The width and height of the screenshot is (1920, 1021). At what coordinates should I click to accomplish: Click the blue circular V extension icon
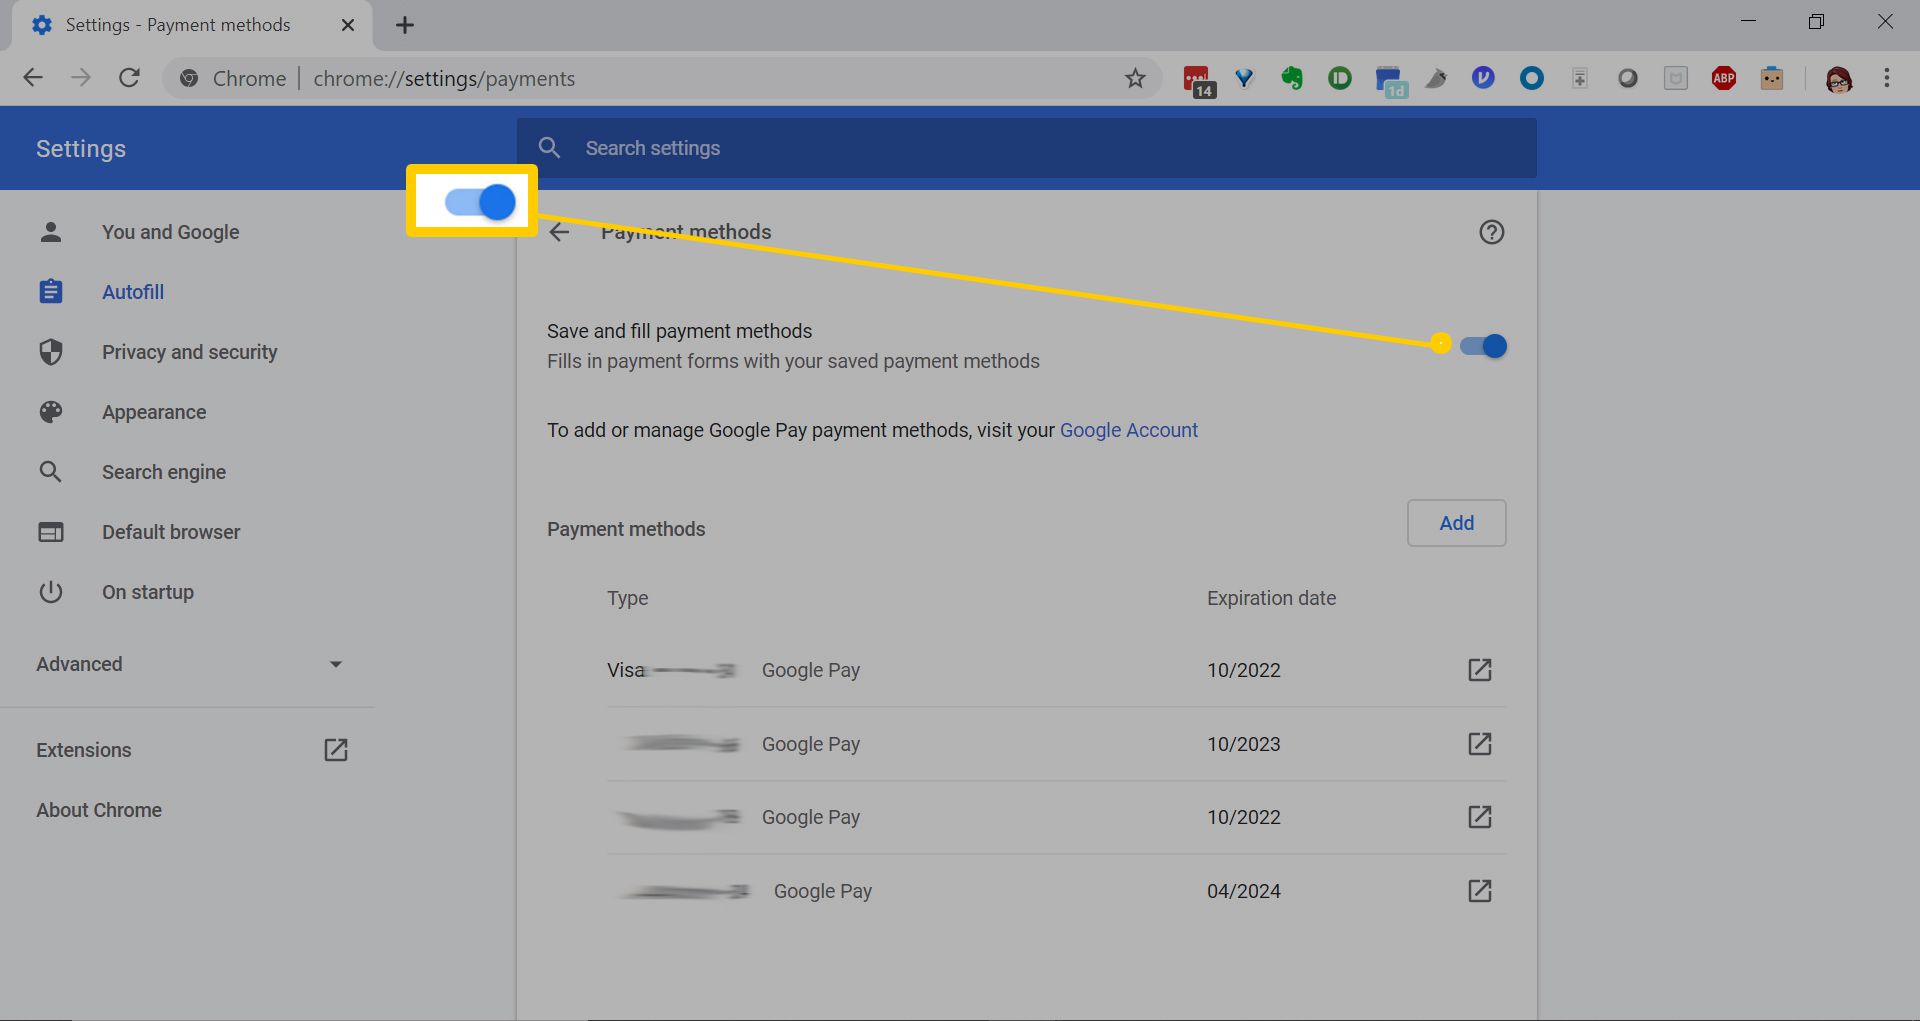click(x=1483, y=77)
